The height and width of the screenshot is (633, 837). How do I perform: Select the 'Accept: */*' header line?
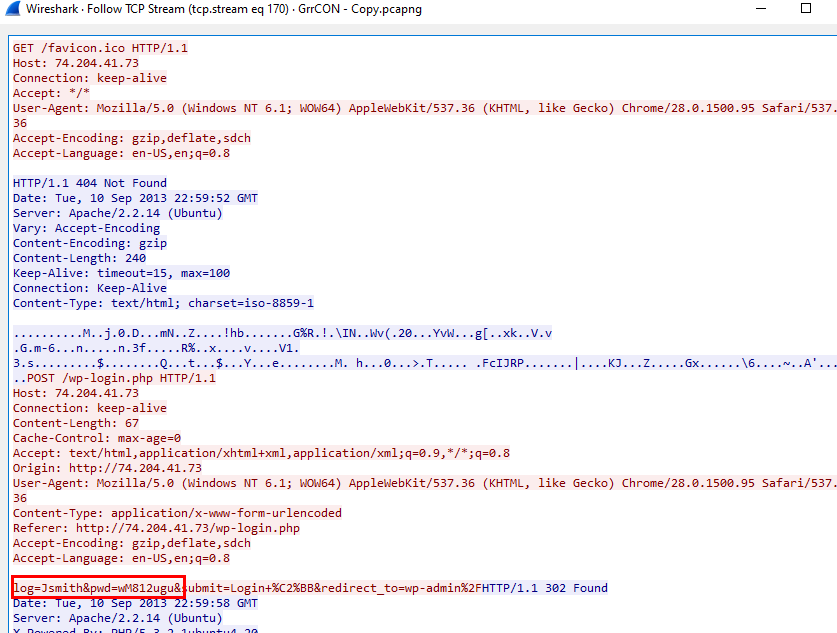51,93
